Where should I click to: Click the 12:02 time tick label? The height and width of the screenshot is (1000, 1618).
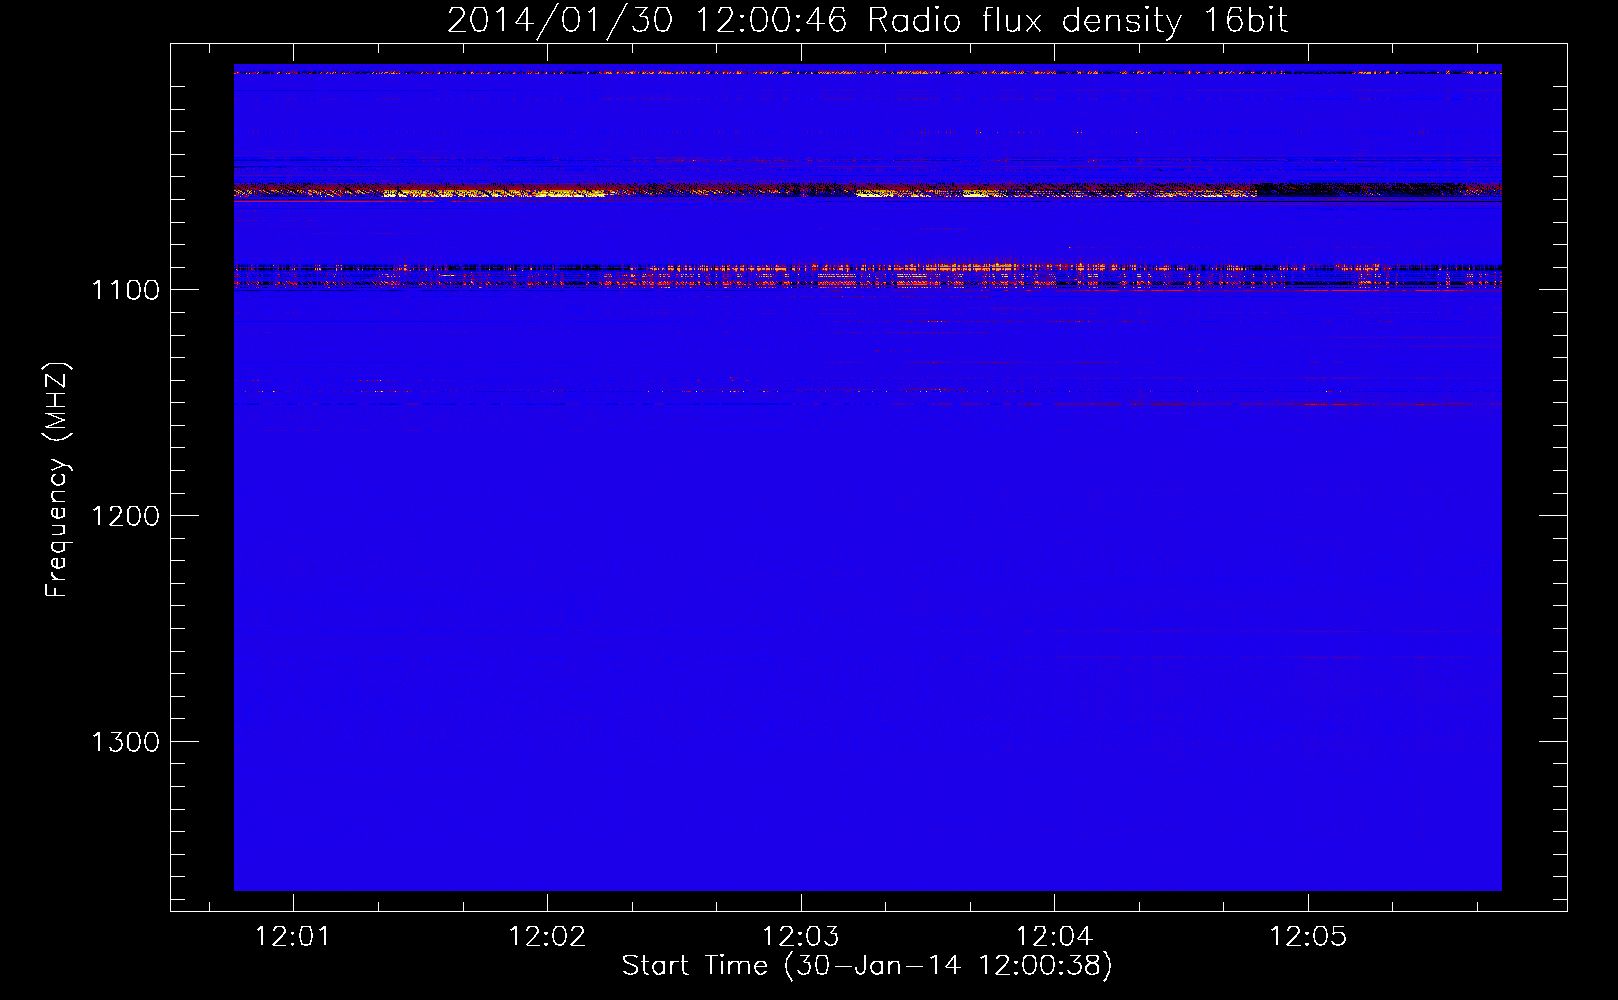coord(547,936)
